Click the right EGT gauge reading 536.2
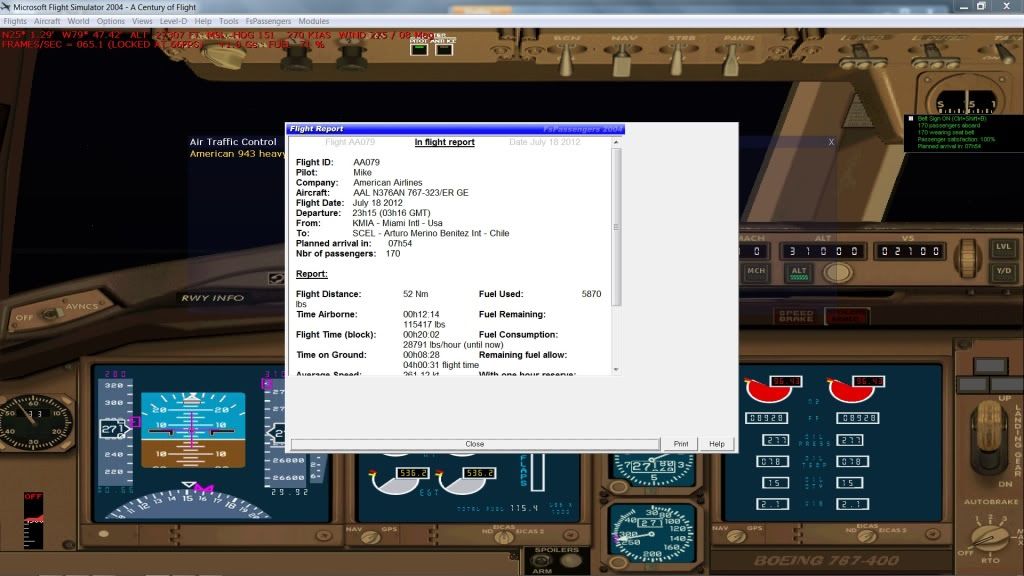This screenshot has width=1024, height=576. 468,482
